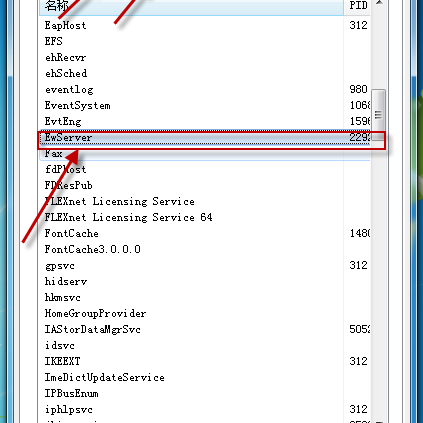Choose the eventlog service row
This screenshot has height=423, width=423.
[205, 89]
